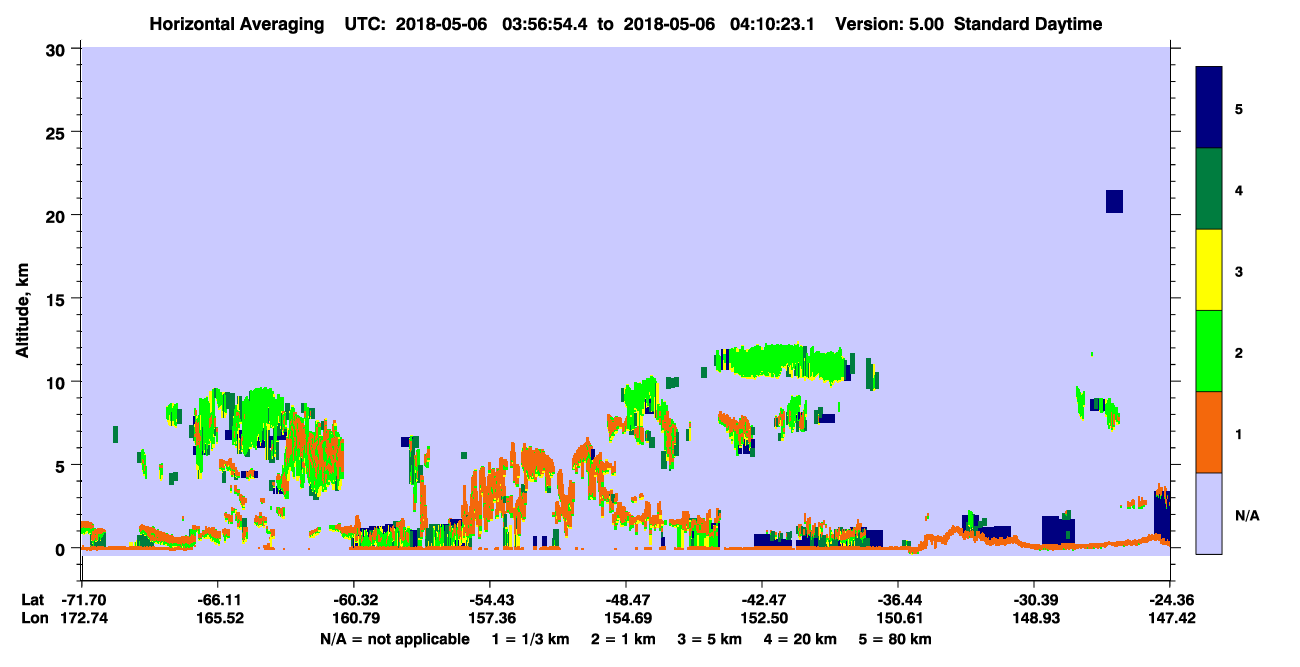
Task: Click the dark blue colorbar segment labeled 5
Action: click(x=1209, y=108)
